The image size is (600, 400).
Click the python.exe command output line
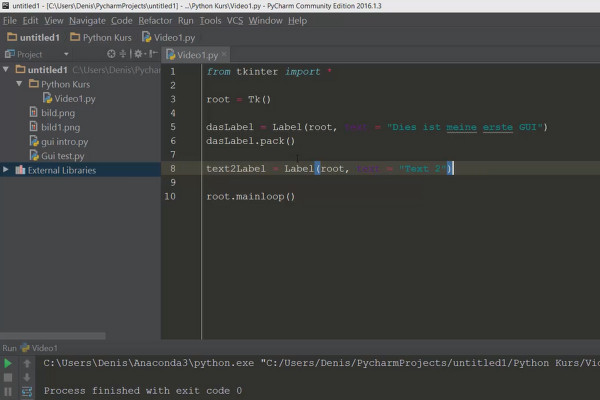pyautogui.click(x=321, y=363)
